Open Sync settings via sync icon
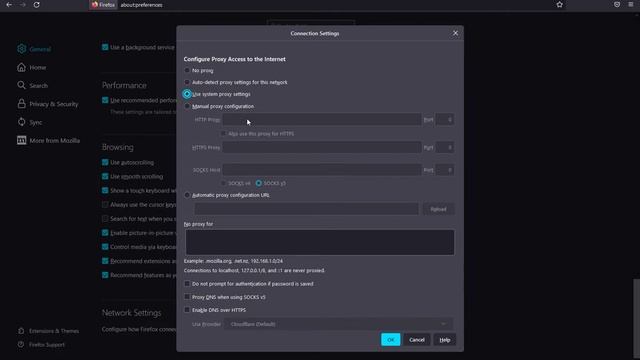This screenshot has height=360, width=640. [21, 122]
